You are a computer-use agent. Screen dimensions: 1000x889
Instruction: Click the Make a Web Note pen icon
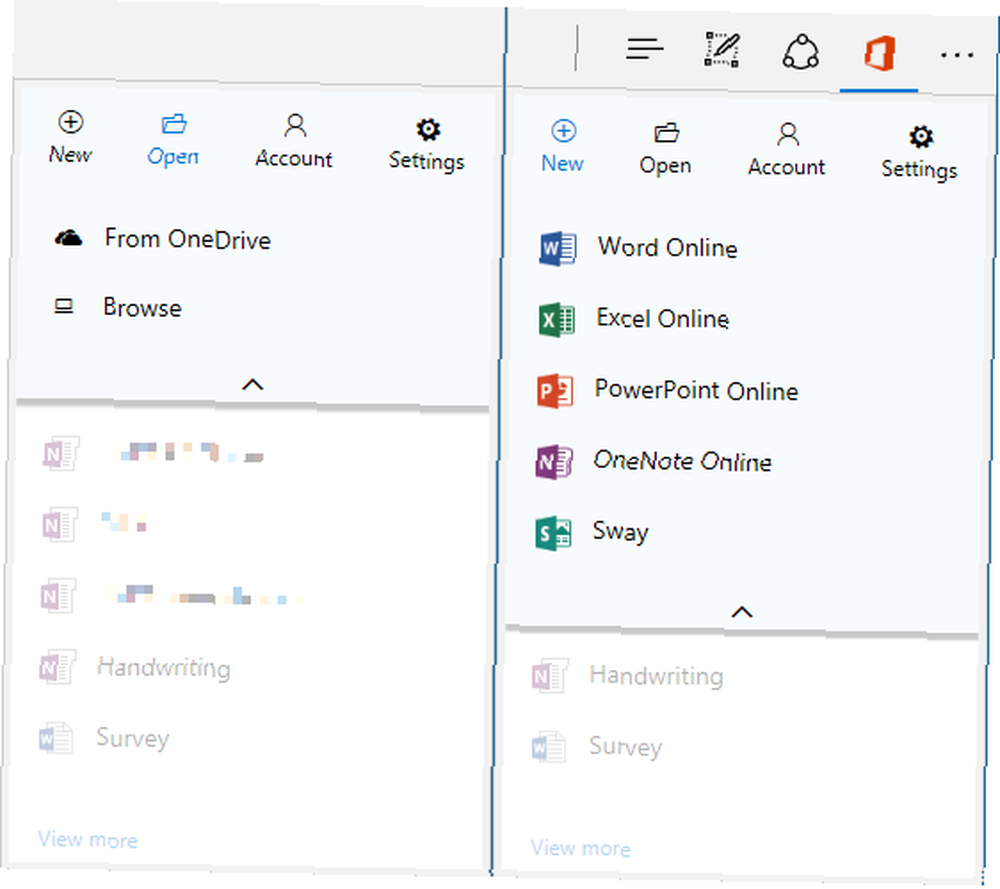click(722, 49)
